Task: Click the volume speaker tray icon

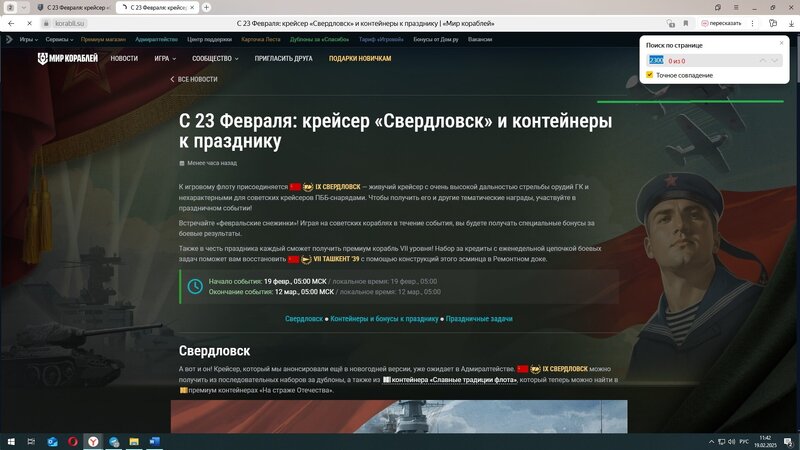Action: click(x=732, y=442)
